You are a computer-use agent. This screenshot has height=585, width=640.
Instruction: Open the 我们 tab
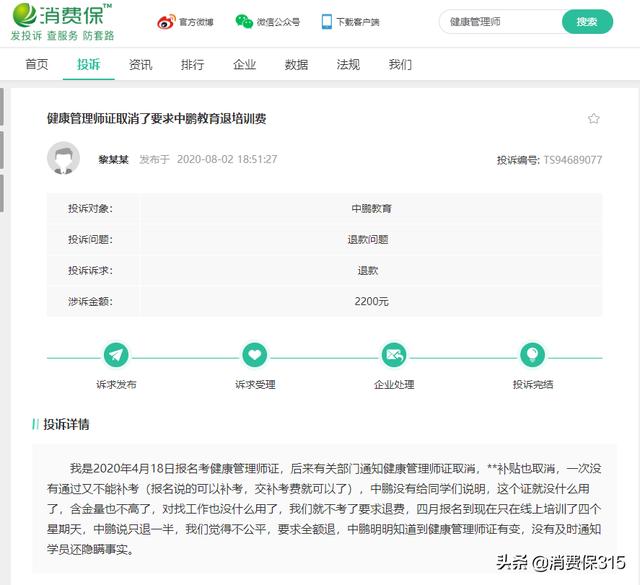coord(400,64)
